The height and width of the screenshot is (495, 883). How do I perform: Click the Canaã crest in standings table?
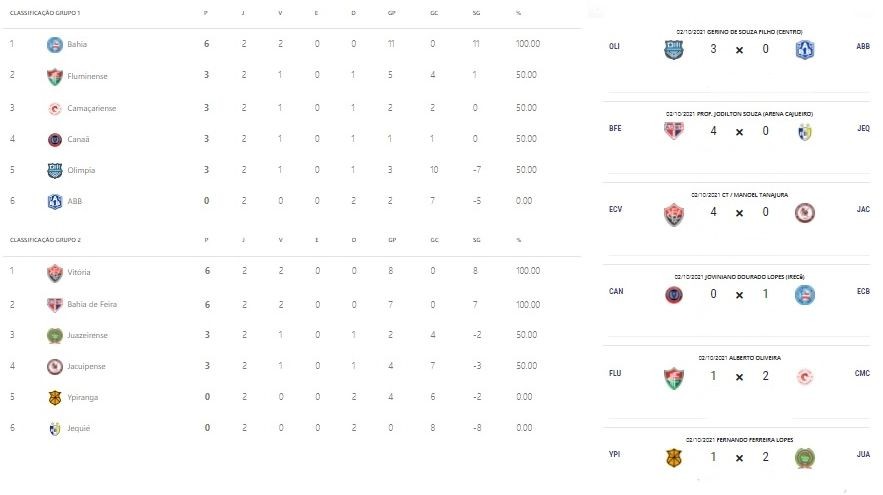tap(55, 139)
